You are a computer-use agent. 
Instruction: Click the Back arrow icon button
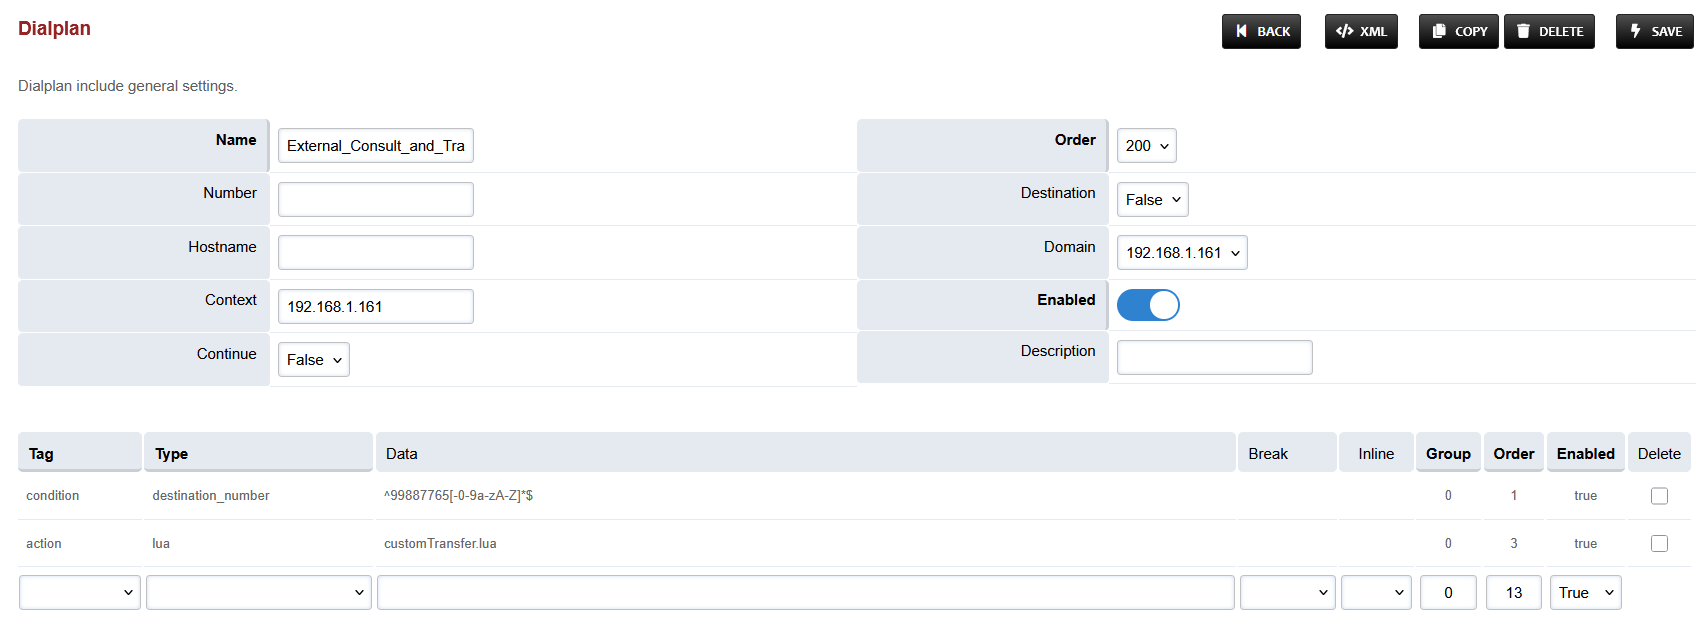click(1241, 31)
